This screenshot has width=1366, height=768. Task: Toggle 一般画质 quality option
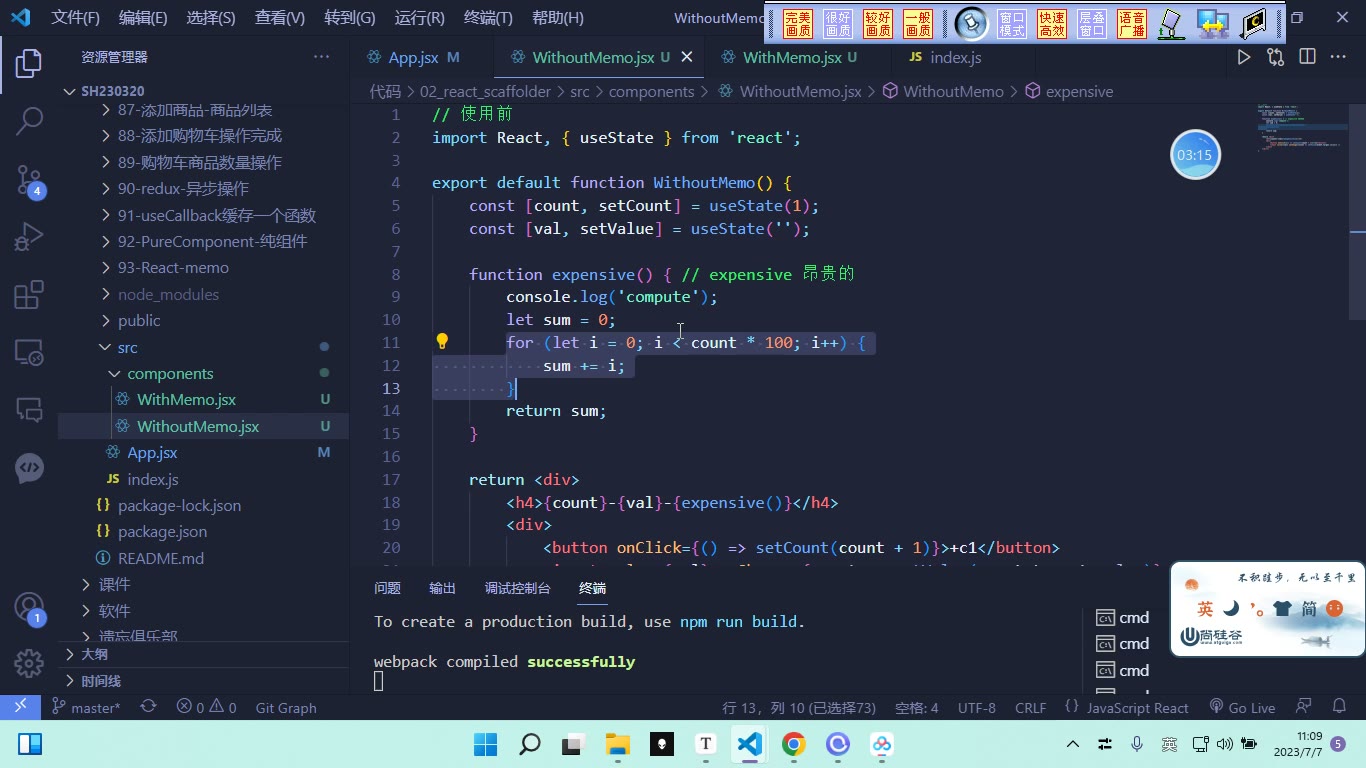coord(918,24)
